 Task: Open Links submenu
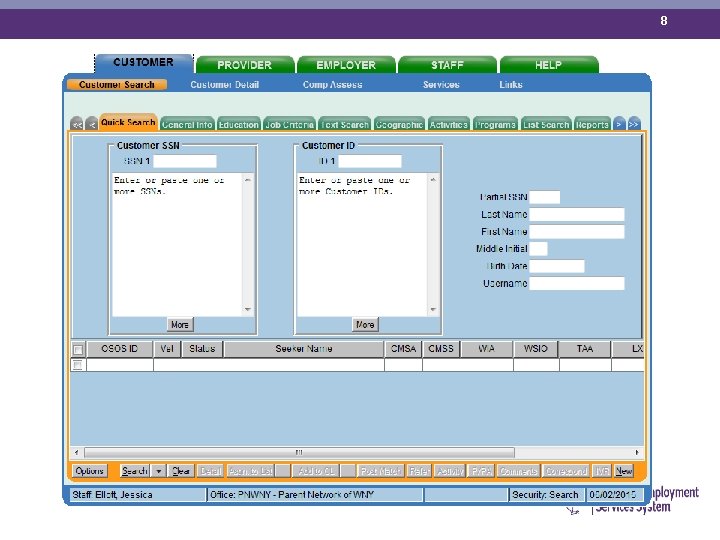coord(511,84)
